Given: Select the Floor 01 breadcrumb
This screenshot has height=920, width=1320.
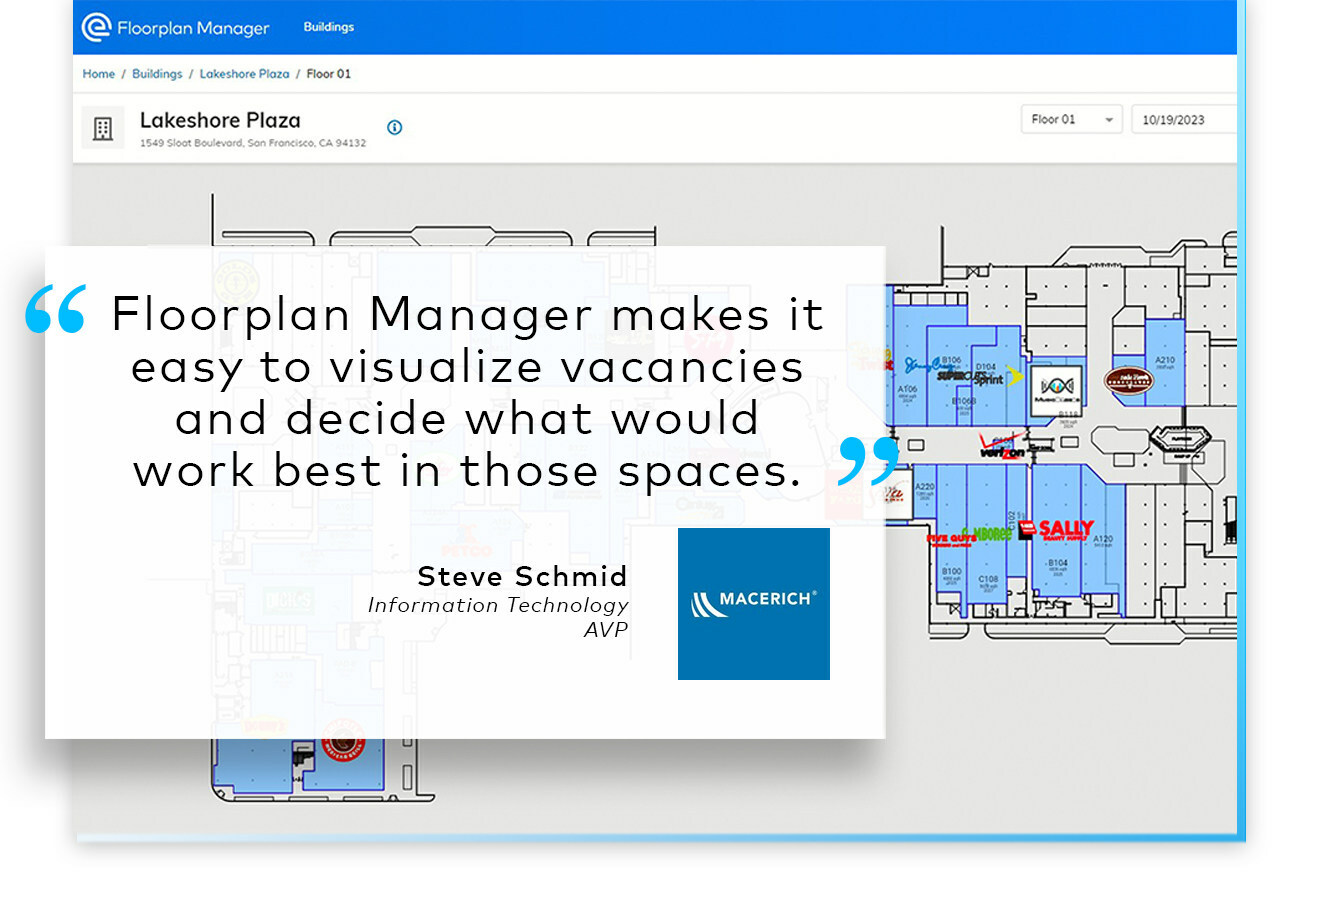Looking at the screenshot, I should [x=329, y=74].
